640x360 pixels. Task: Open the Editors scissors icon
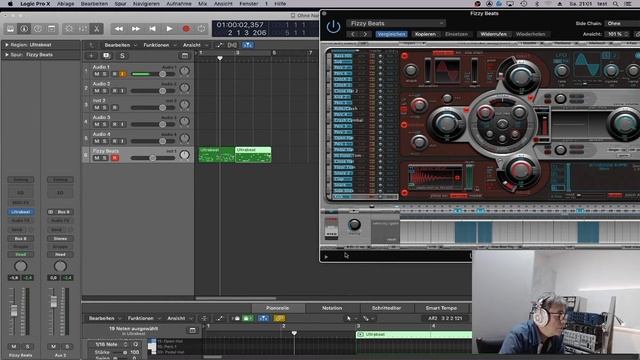96,29
